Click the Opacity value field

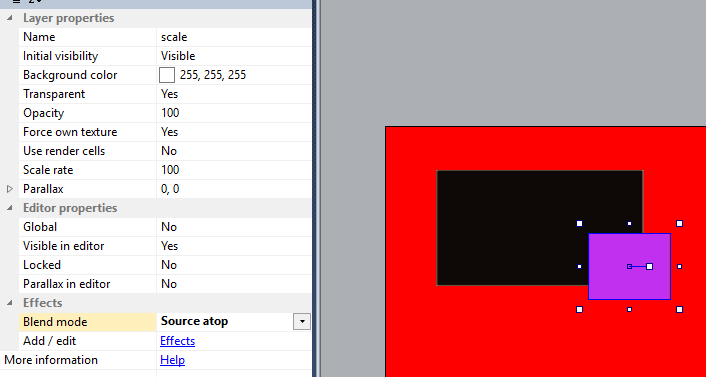pyautogui.click(x=233, y=113)
